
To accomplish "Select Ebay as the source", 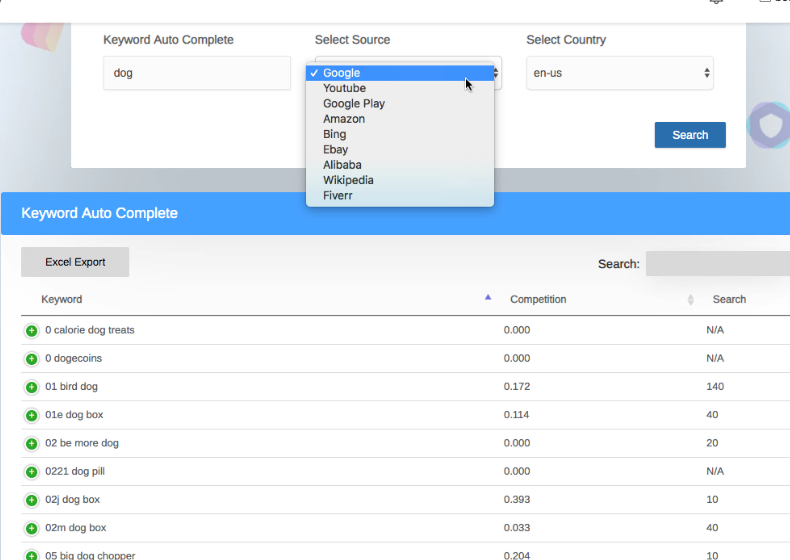I will tap(400, 150).
